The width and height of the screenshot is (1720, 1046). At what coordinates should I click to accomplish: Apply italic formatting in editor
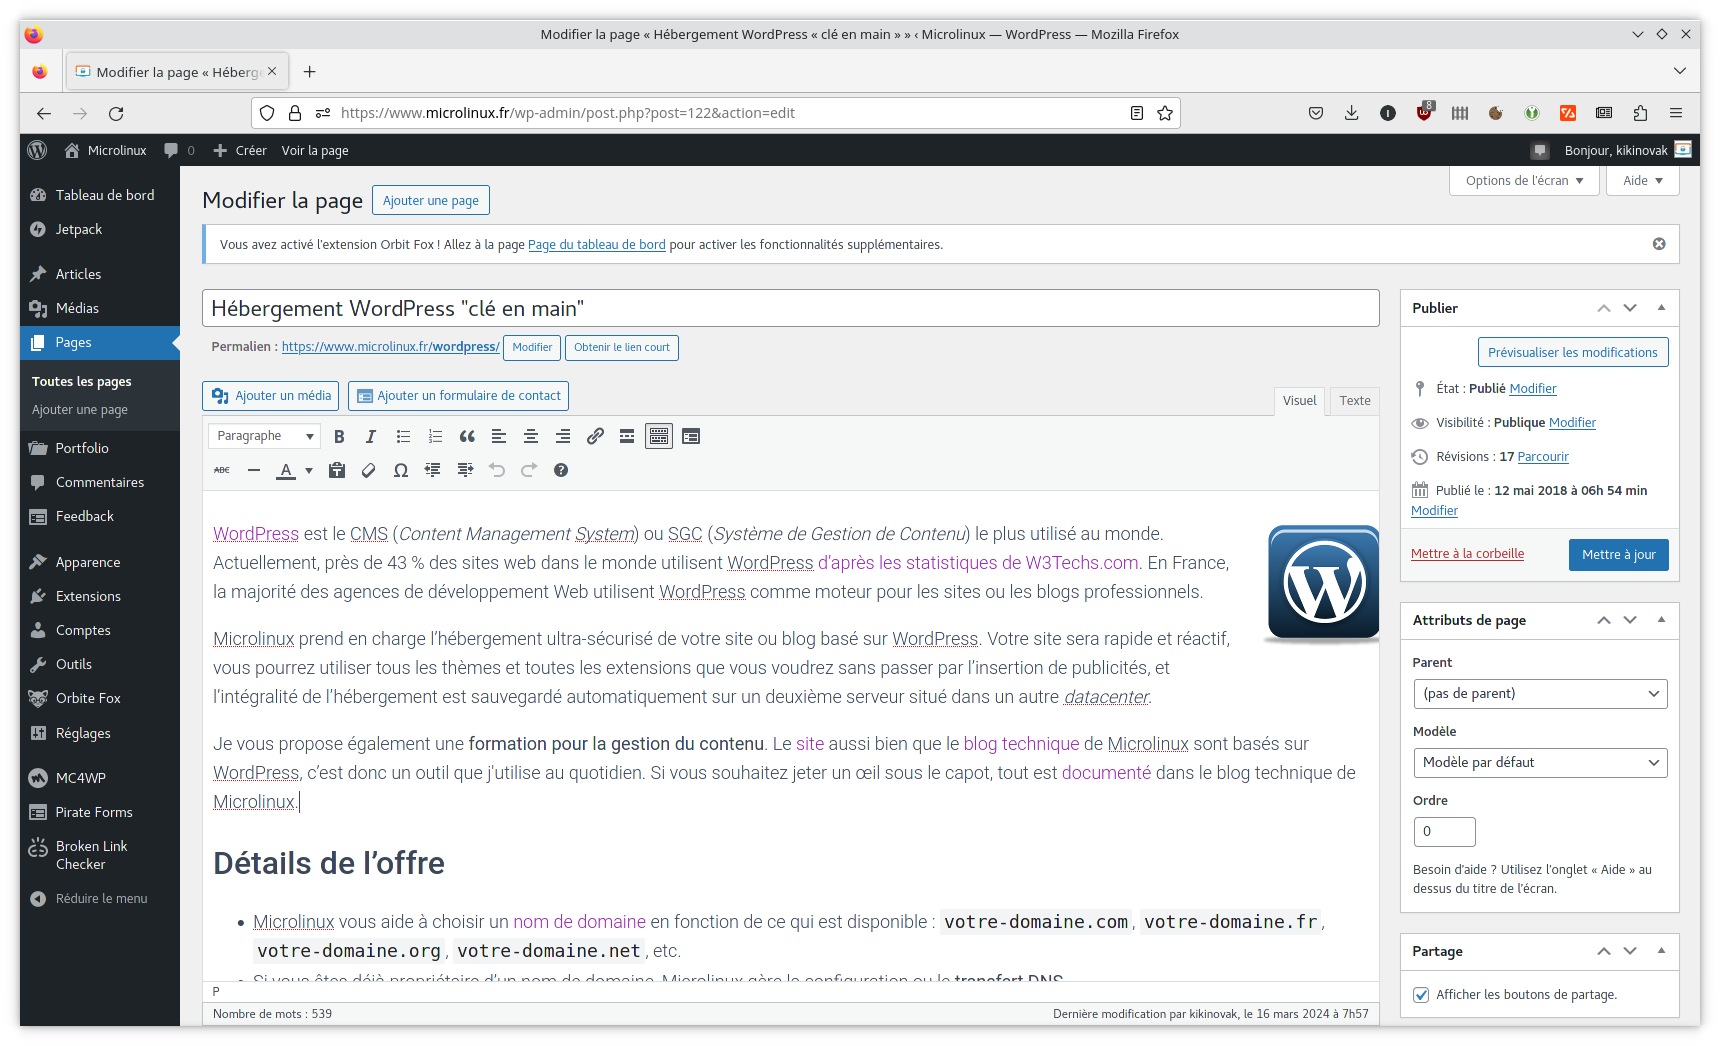(371, 436)
